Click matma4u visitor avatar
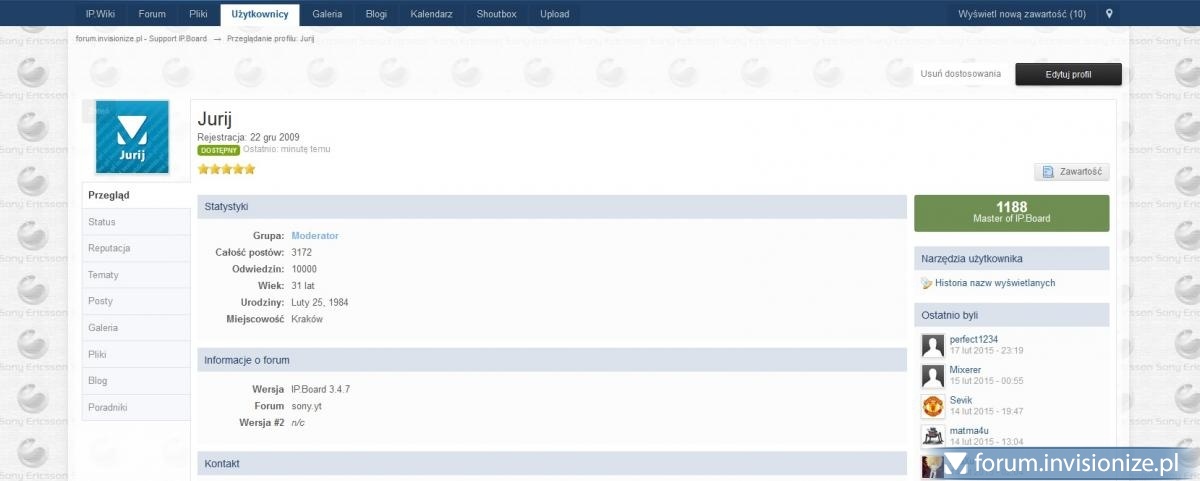This screenshot has width=1200, height=481. [932, 436]
